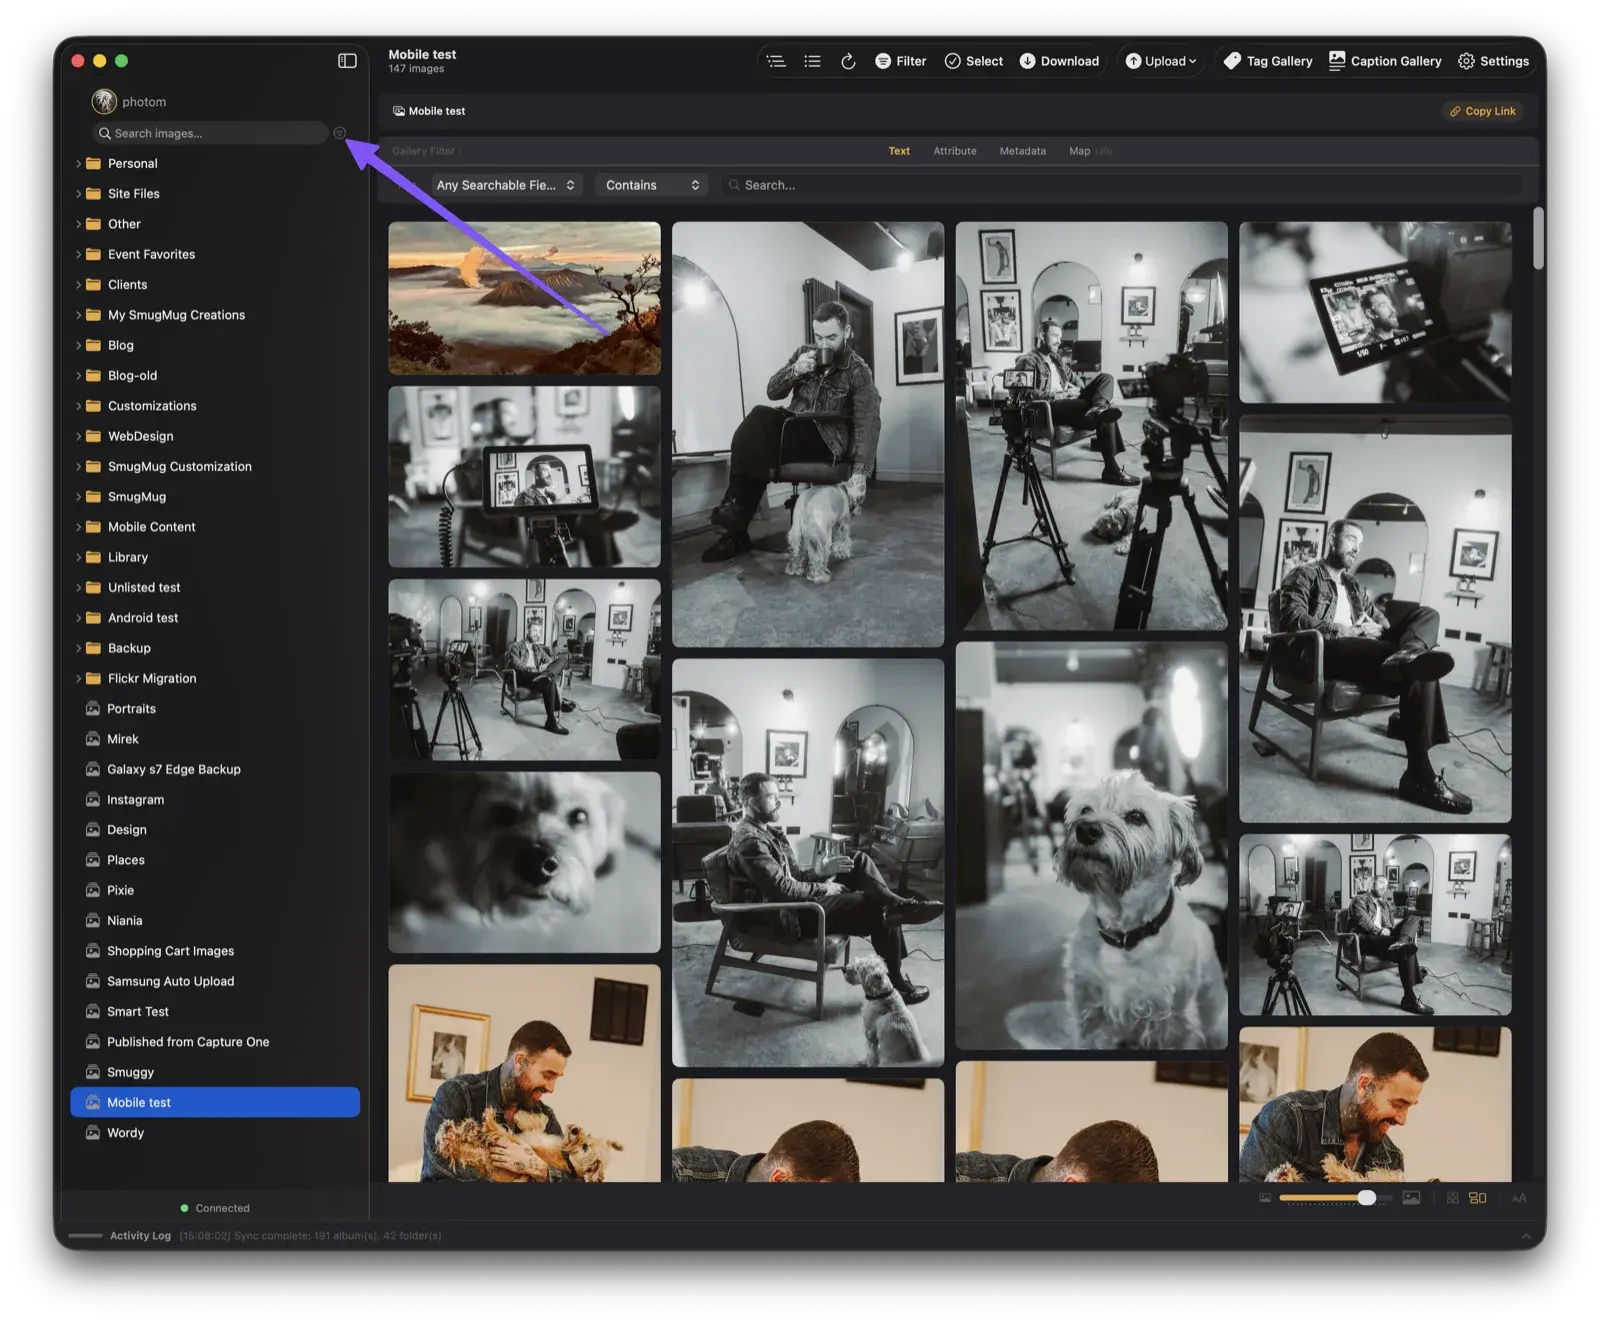Screen dimensions: 1600x1321
Task: Click the text size icon in bottom bar
Action: (x=1519, y=1198)
